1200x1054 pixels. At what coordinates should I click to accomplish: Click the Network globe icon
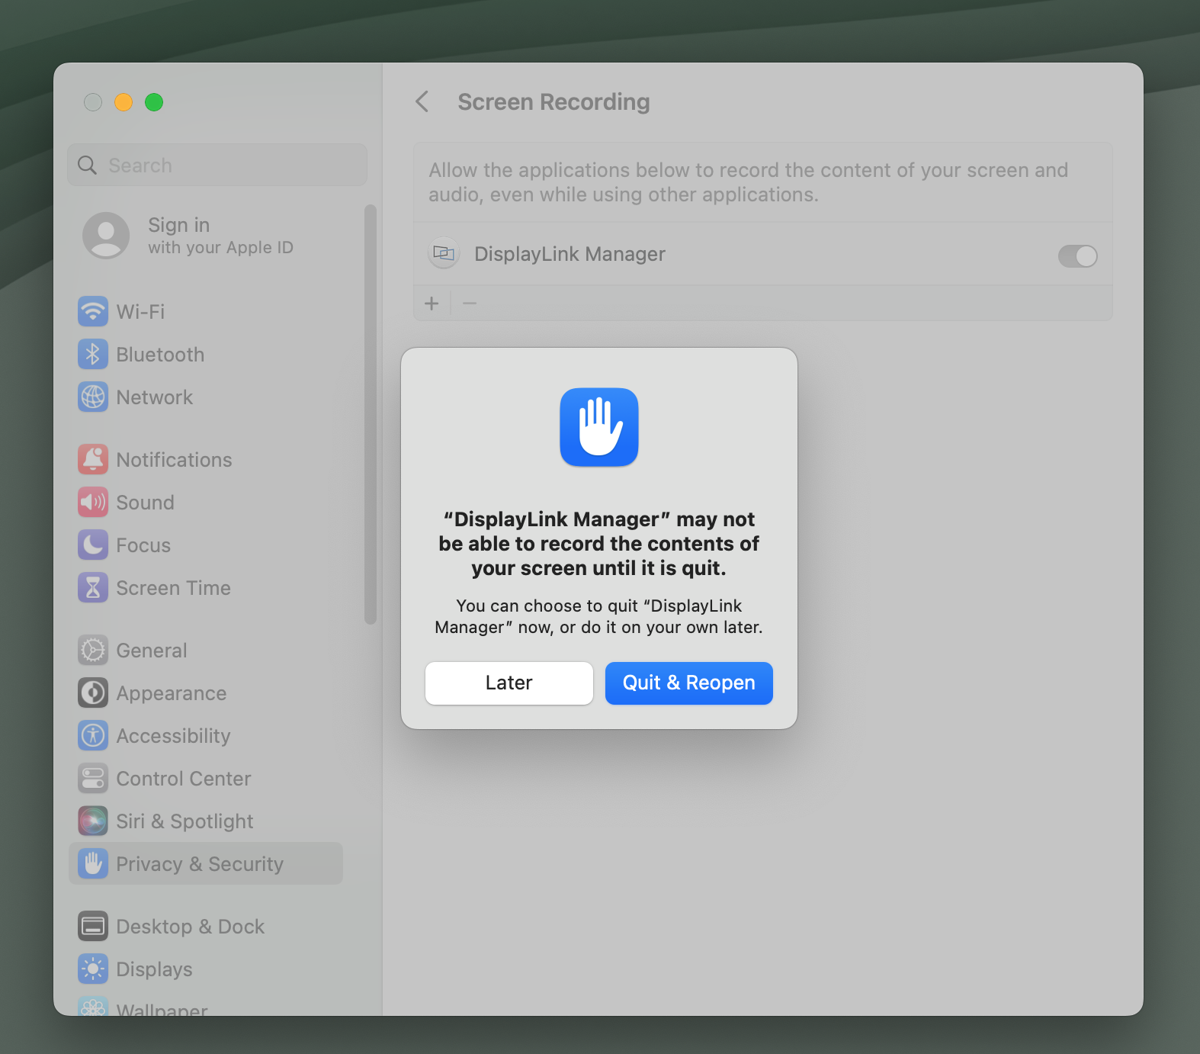[x=93, y=397]
